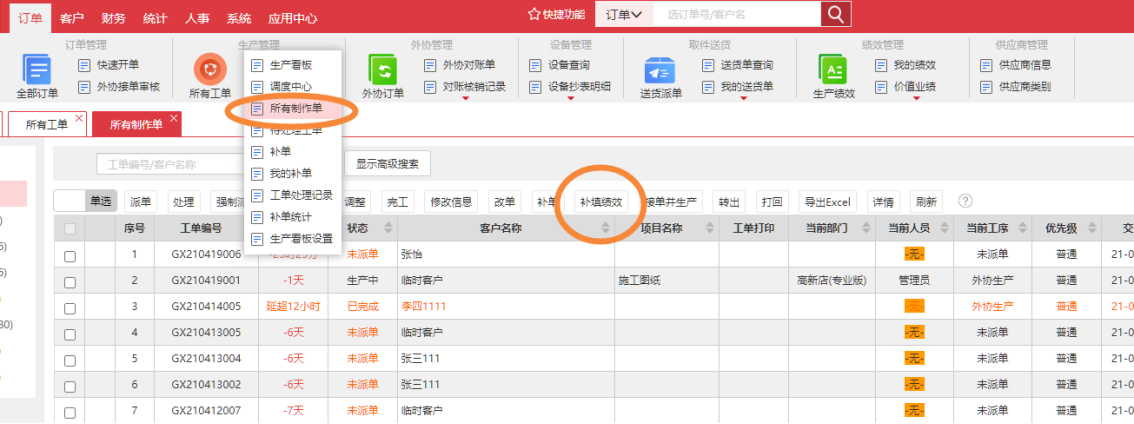1134x424 pixels.
Task: Open 价值业绩 in ribbon
Action: click(x=905, y=87)
